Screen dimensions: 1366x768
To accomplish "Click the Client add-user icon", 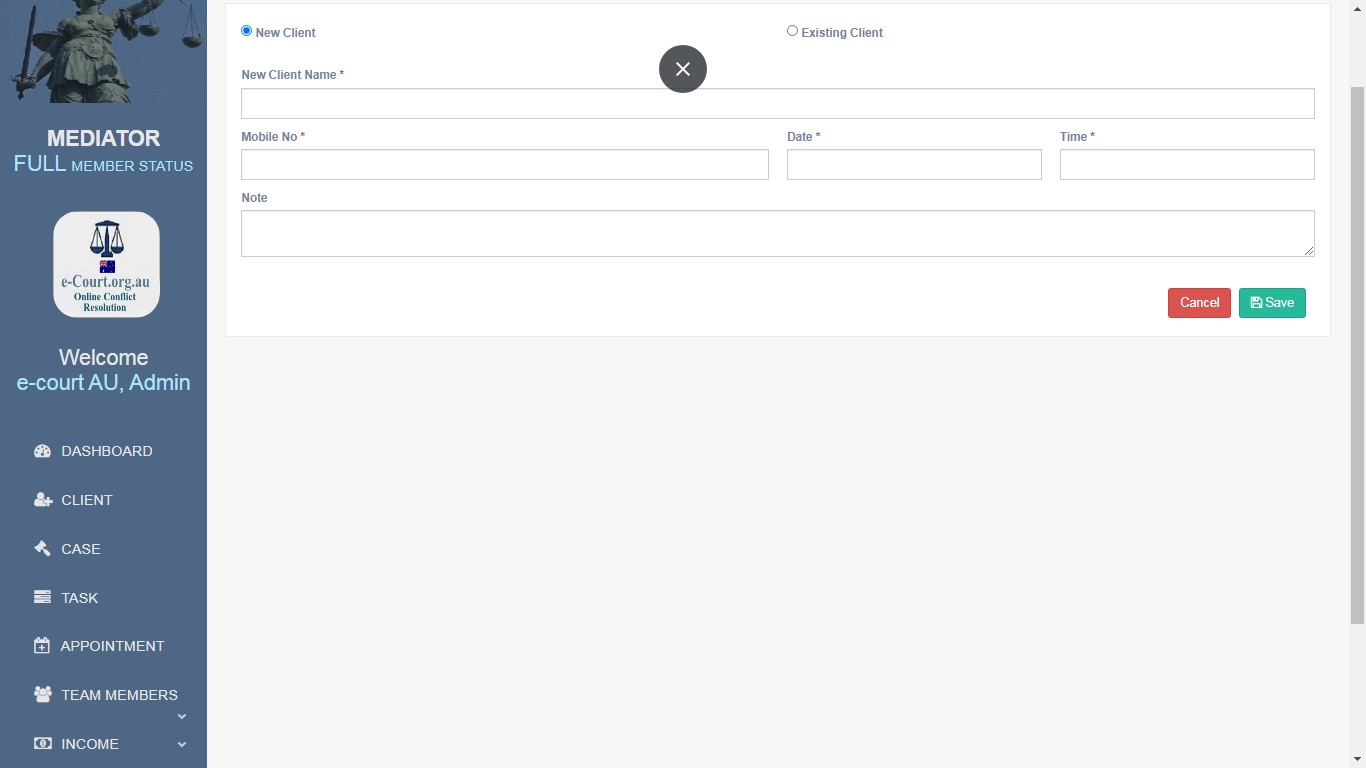I will (x=42, y=500).
